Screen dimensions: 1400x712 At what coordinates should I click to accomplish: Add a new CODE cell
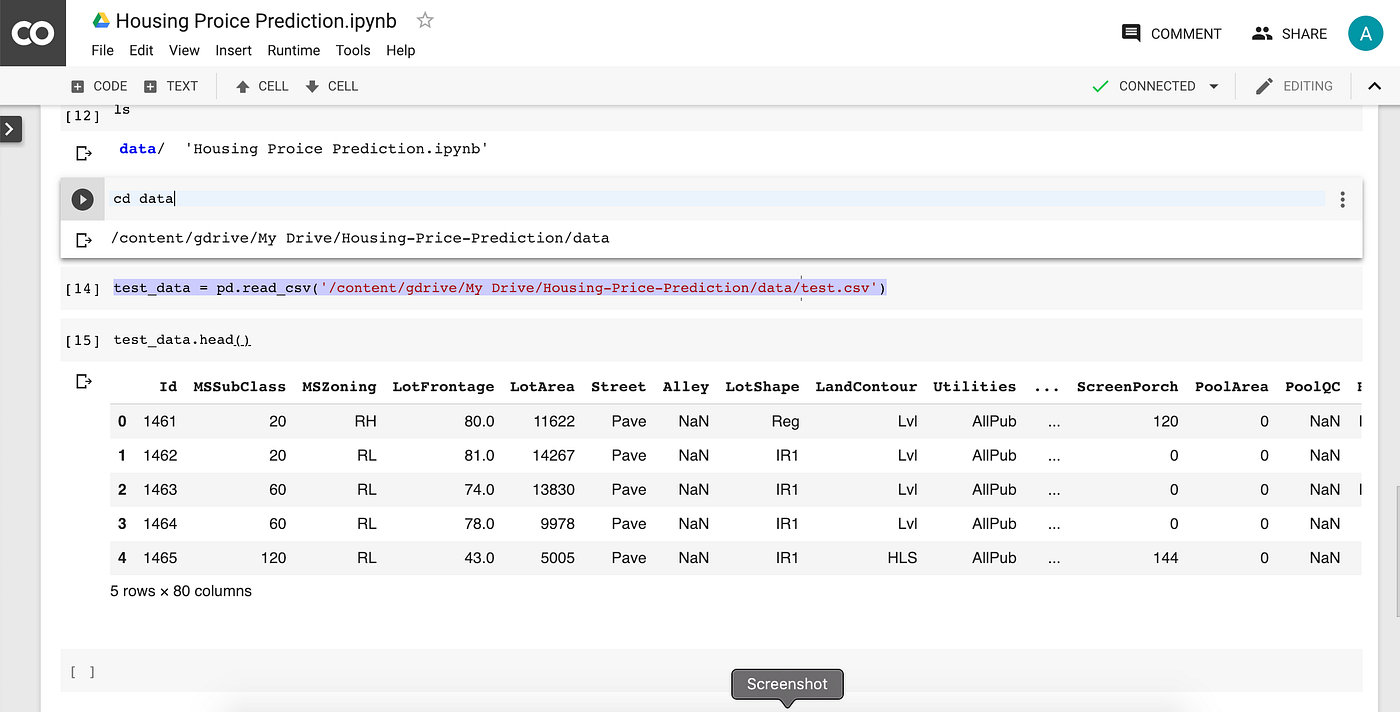(99, 86)
